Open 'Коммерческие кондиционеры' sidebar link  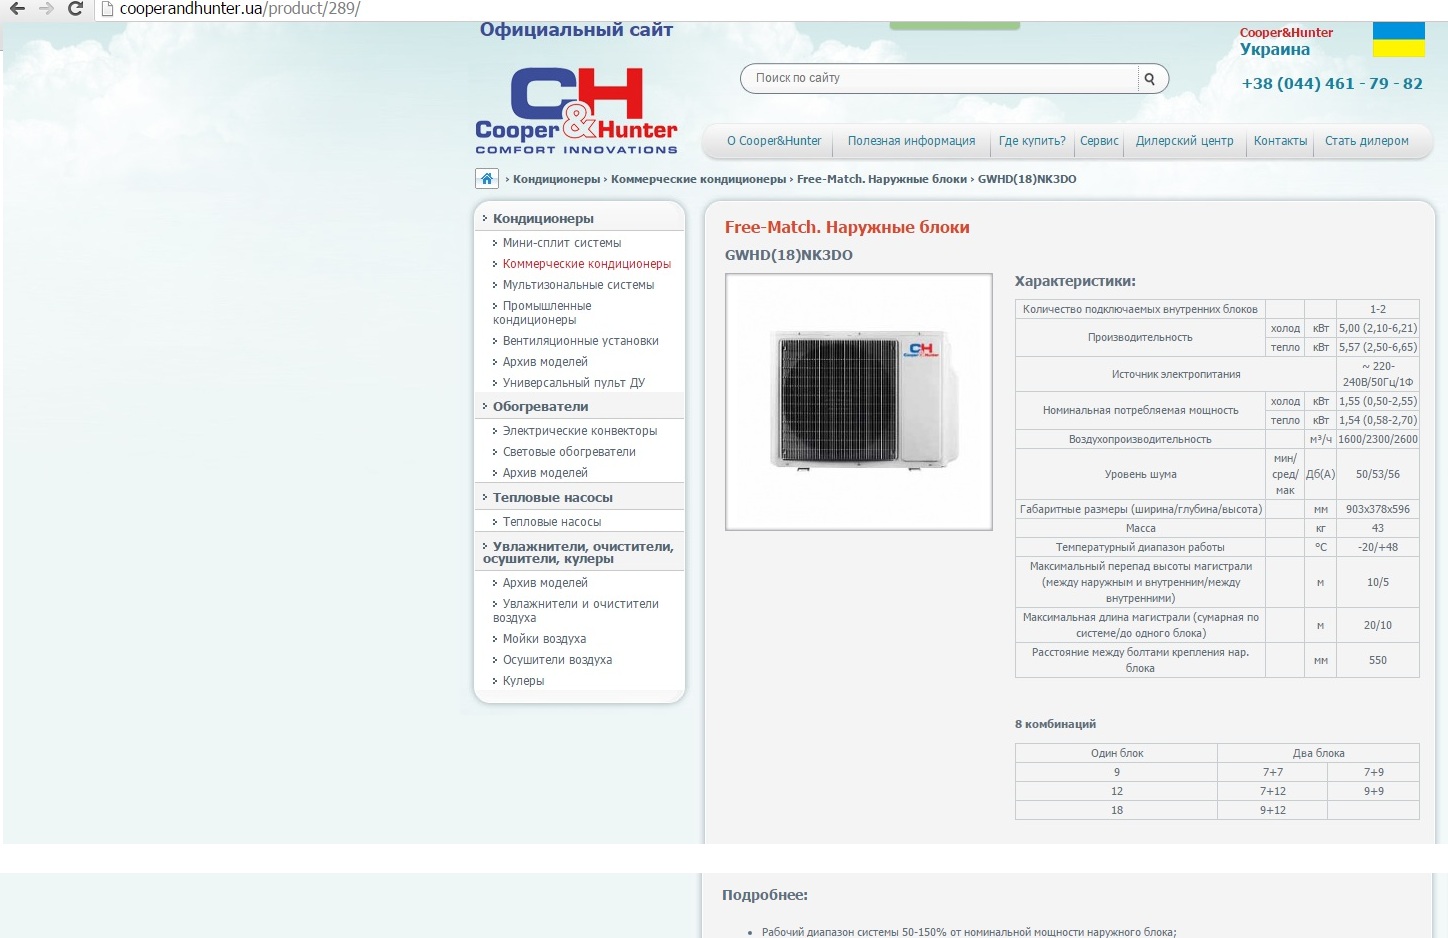(x=586, y=264)
